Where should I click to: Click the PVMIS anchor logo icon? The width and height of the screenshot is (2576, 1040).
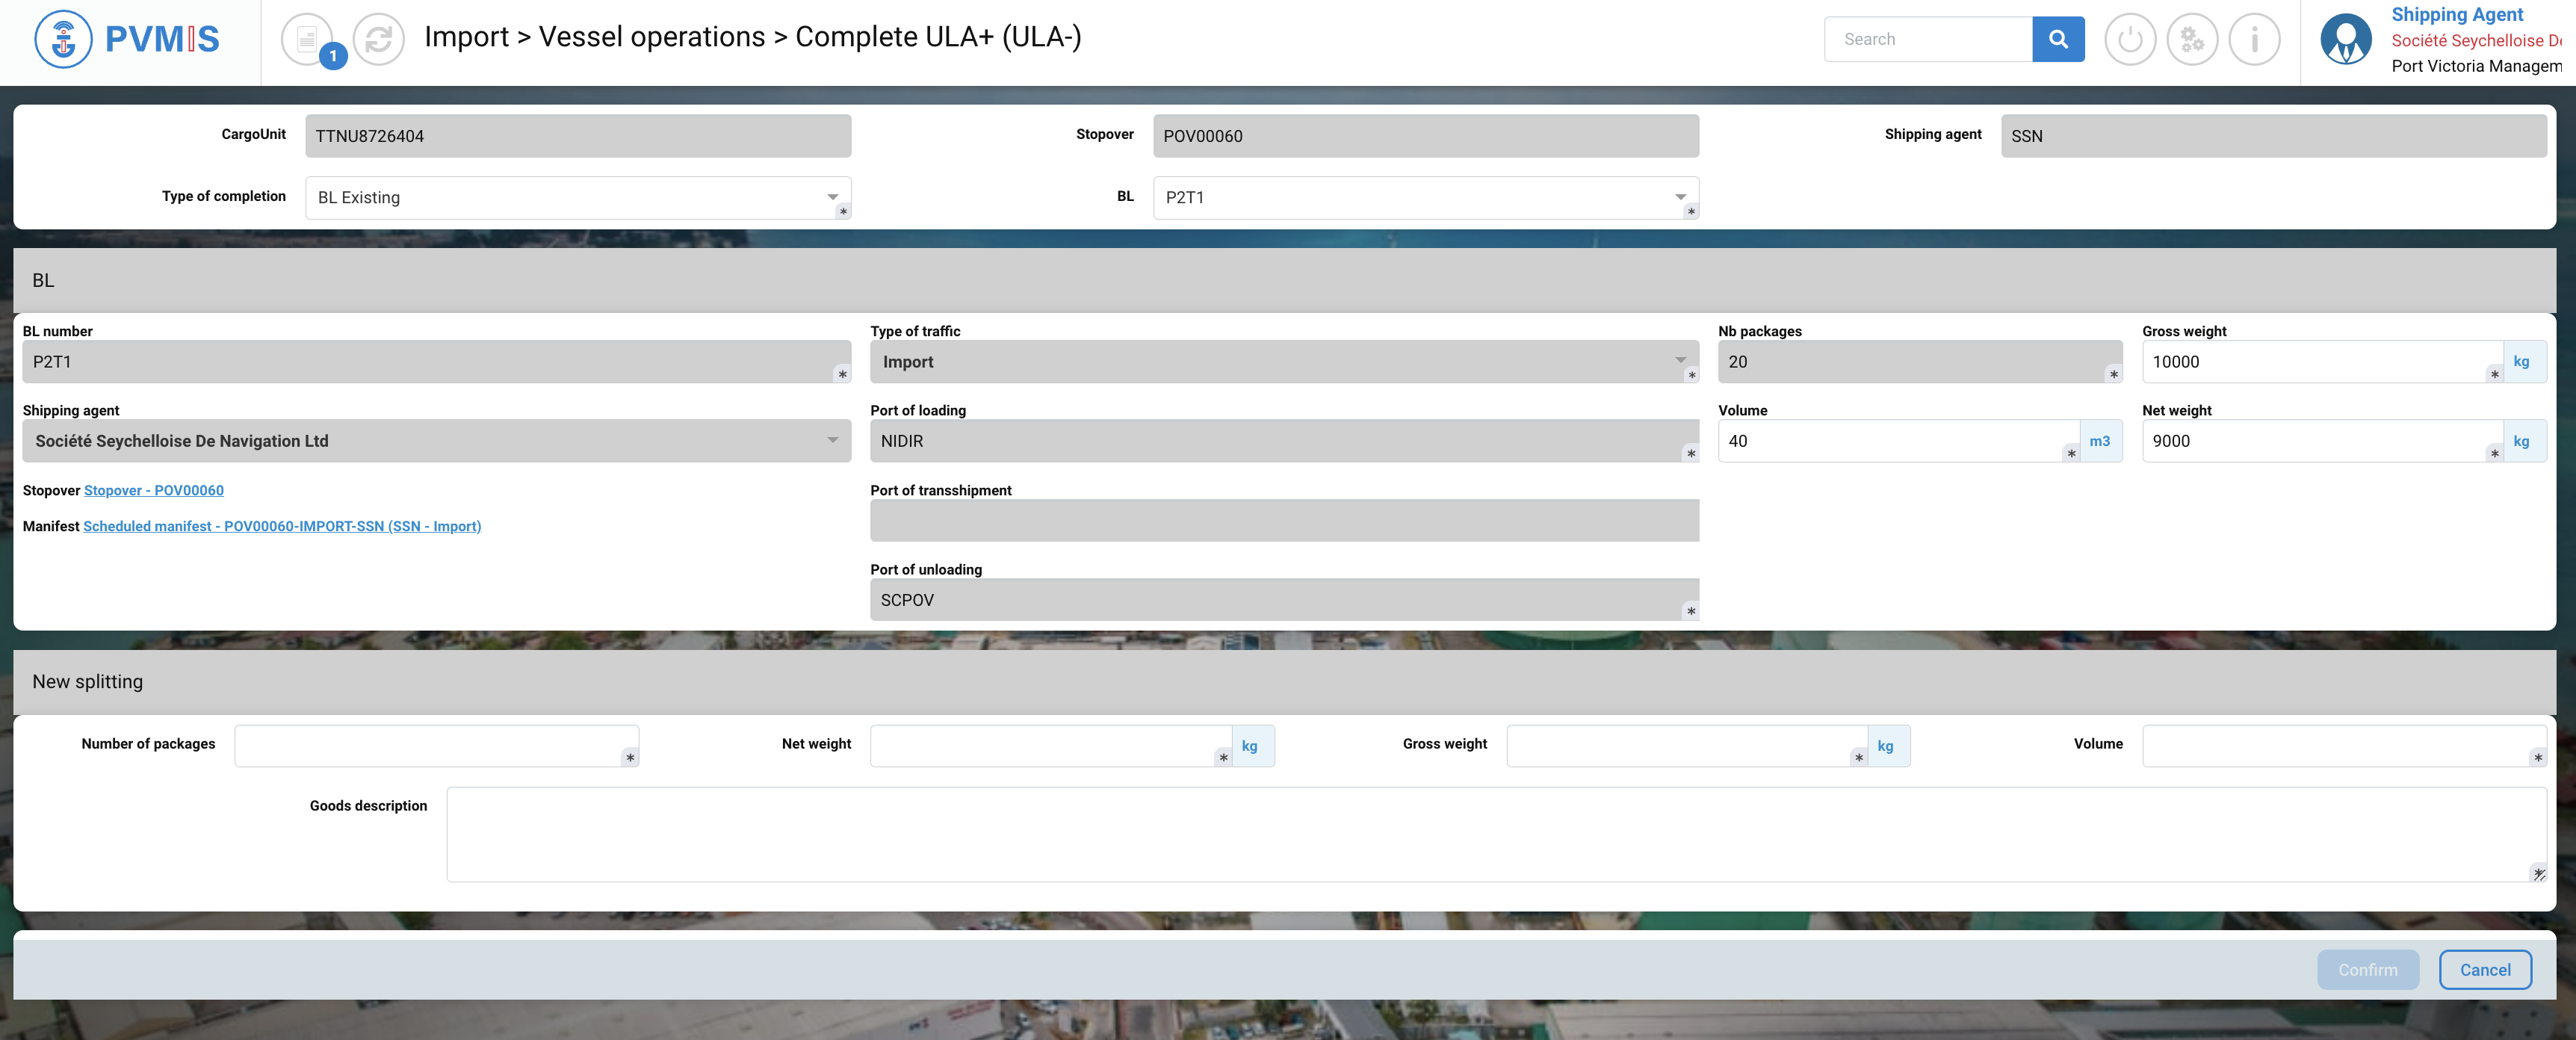tap(63, 39)
